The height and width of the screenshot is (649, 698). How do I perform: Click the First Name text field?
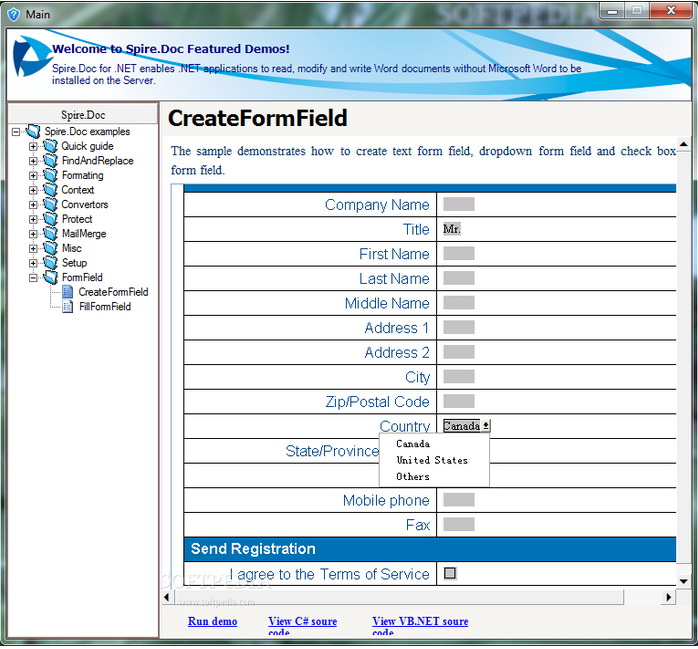459,254
